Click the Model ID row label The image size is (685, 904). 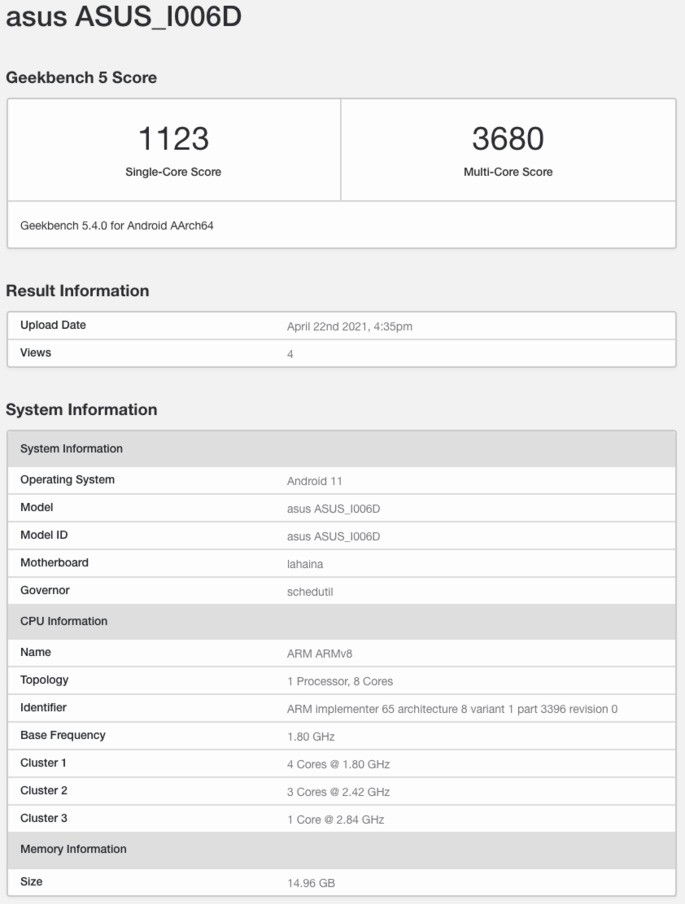44,535
